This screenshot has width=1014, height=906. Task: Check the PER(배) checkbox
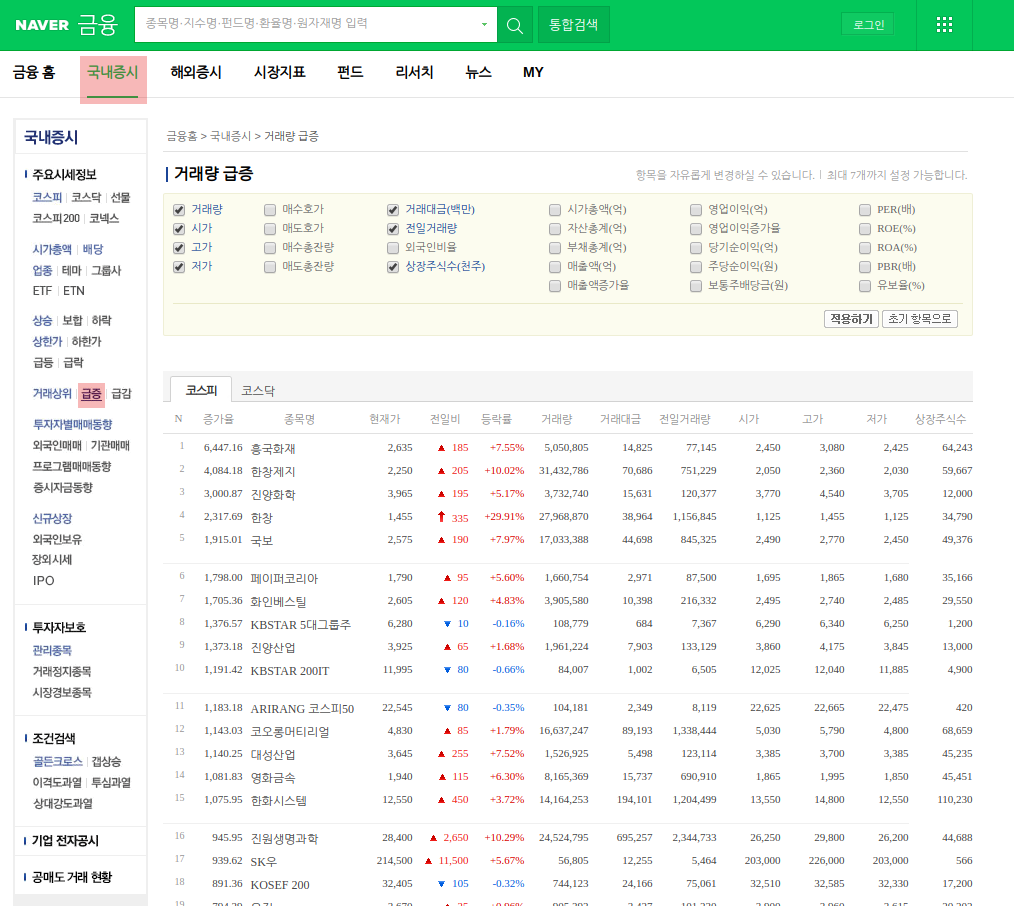tap(865, 210)
